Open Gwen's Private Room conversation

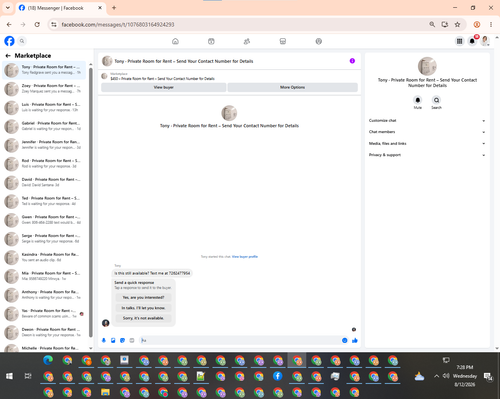[44, 220]
